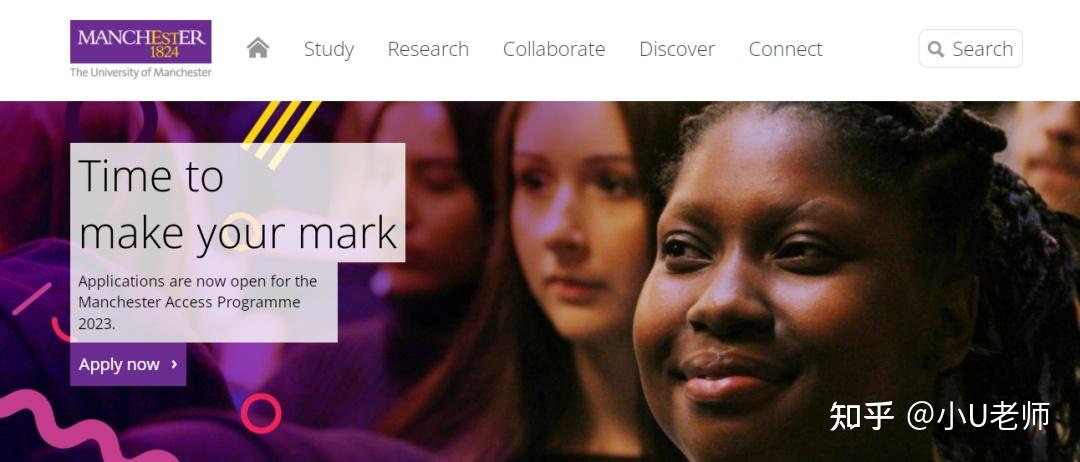Click the pink circle decoration at bottom
The width and height of the screenshot is (1080, 462).
tap(261, 413)
